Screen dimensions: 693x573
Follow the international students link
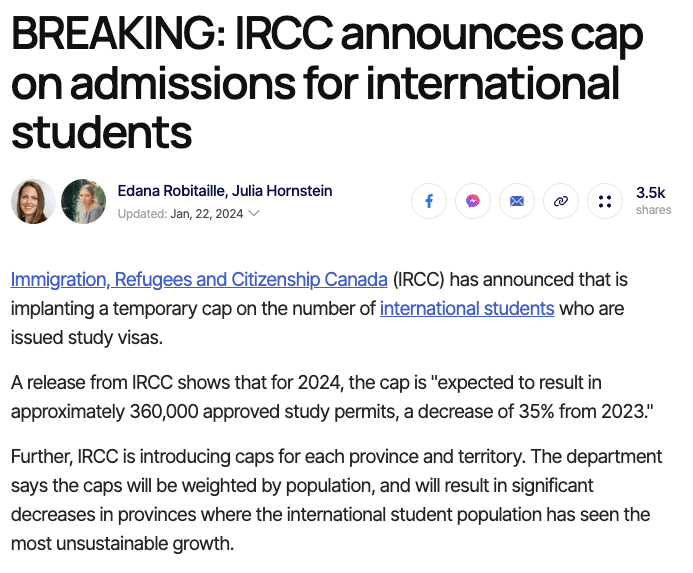coord(467,309)
